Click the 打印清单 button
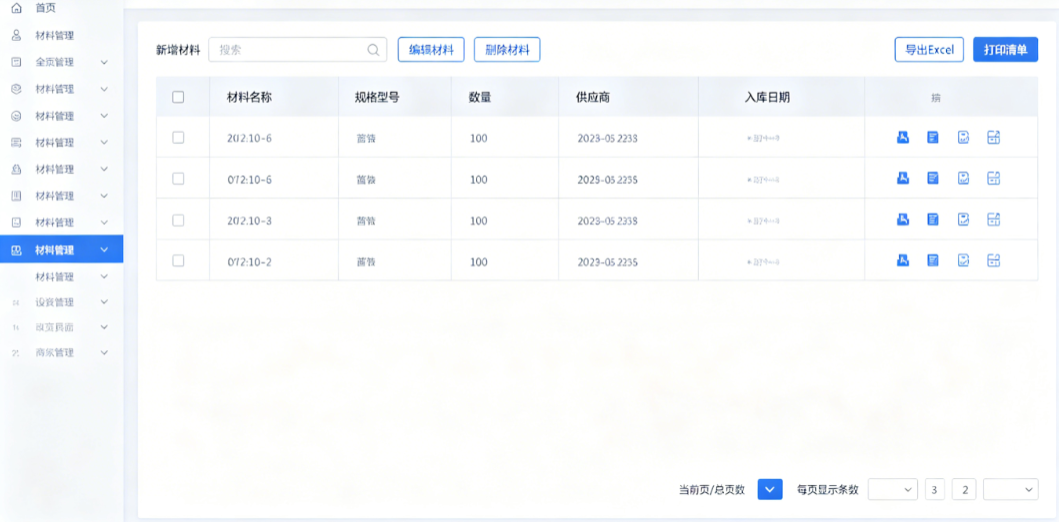 coord(1006,50)
